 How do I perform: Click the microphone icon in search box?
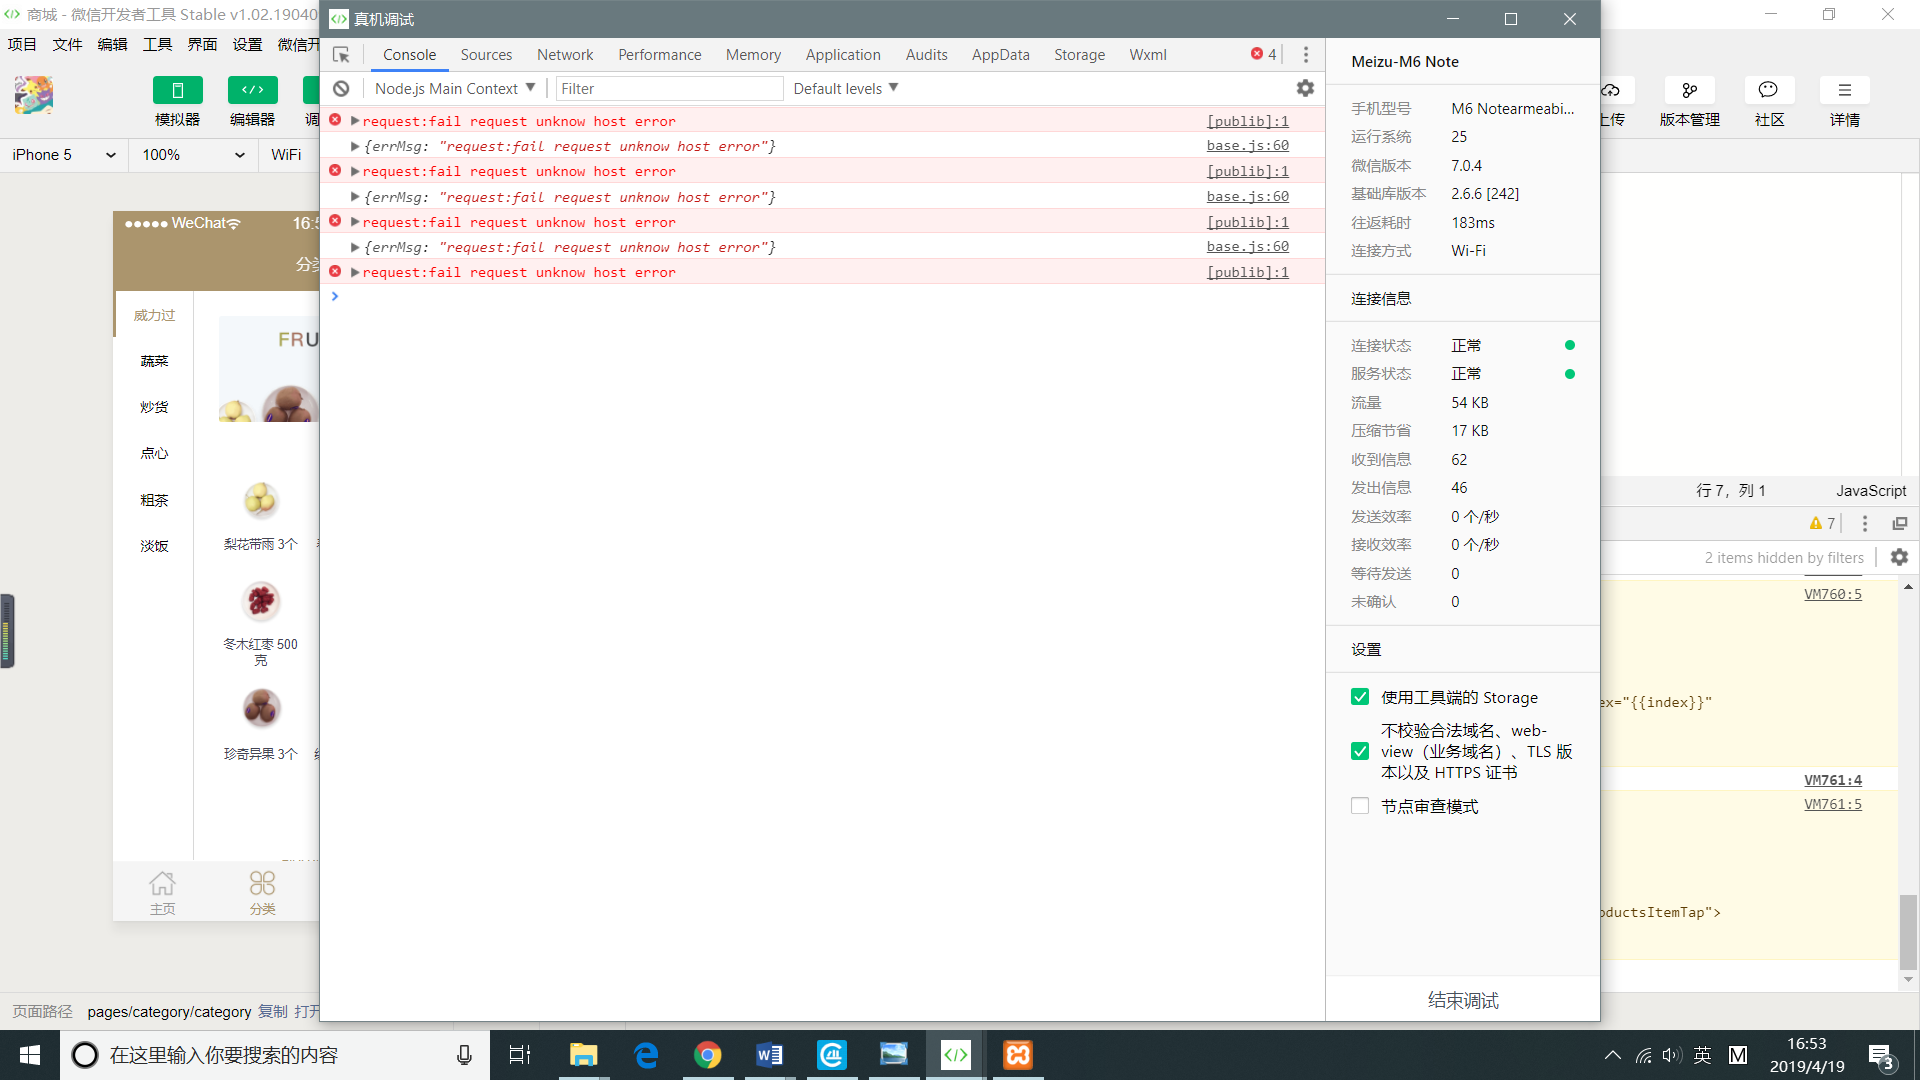464,1055
